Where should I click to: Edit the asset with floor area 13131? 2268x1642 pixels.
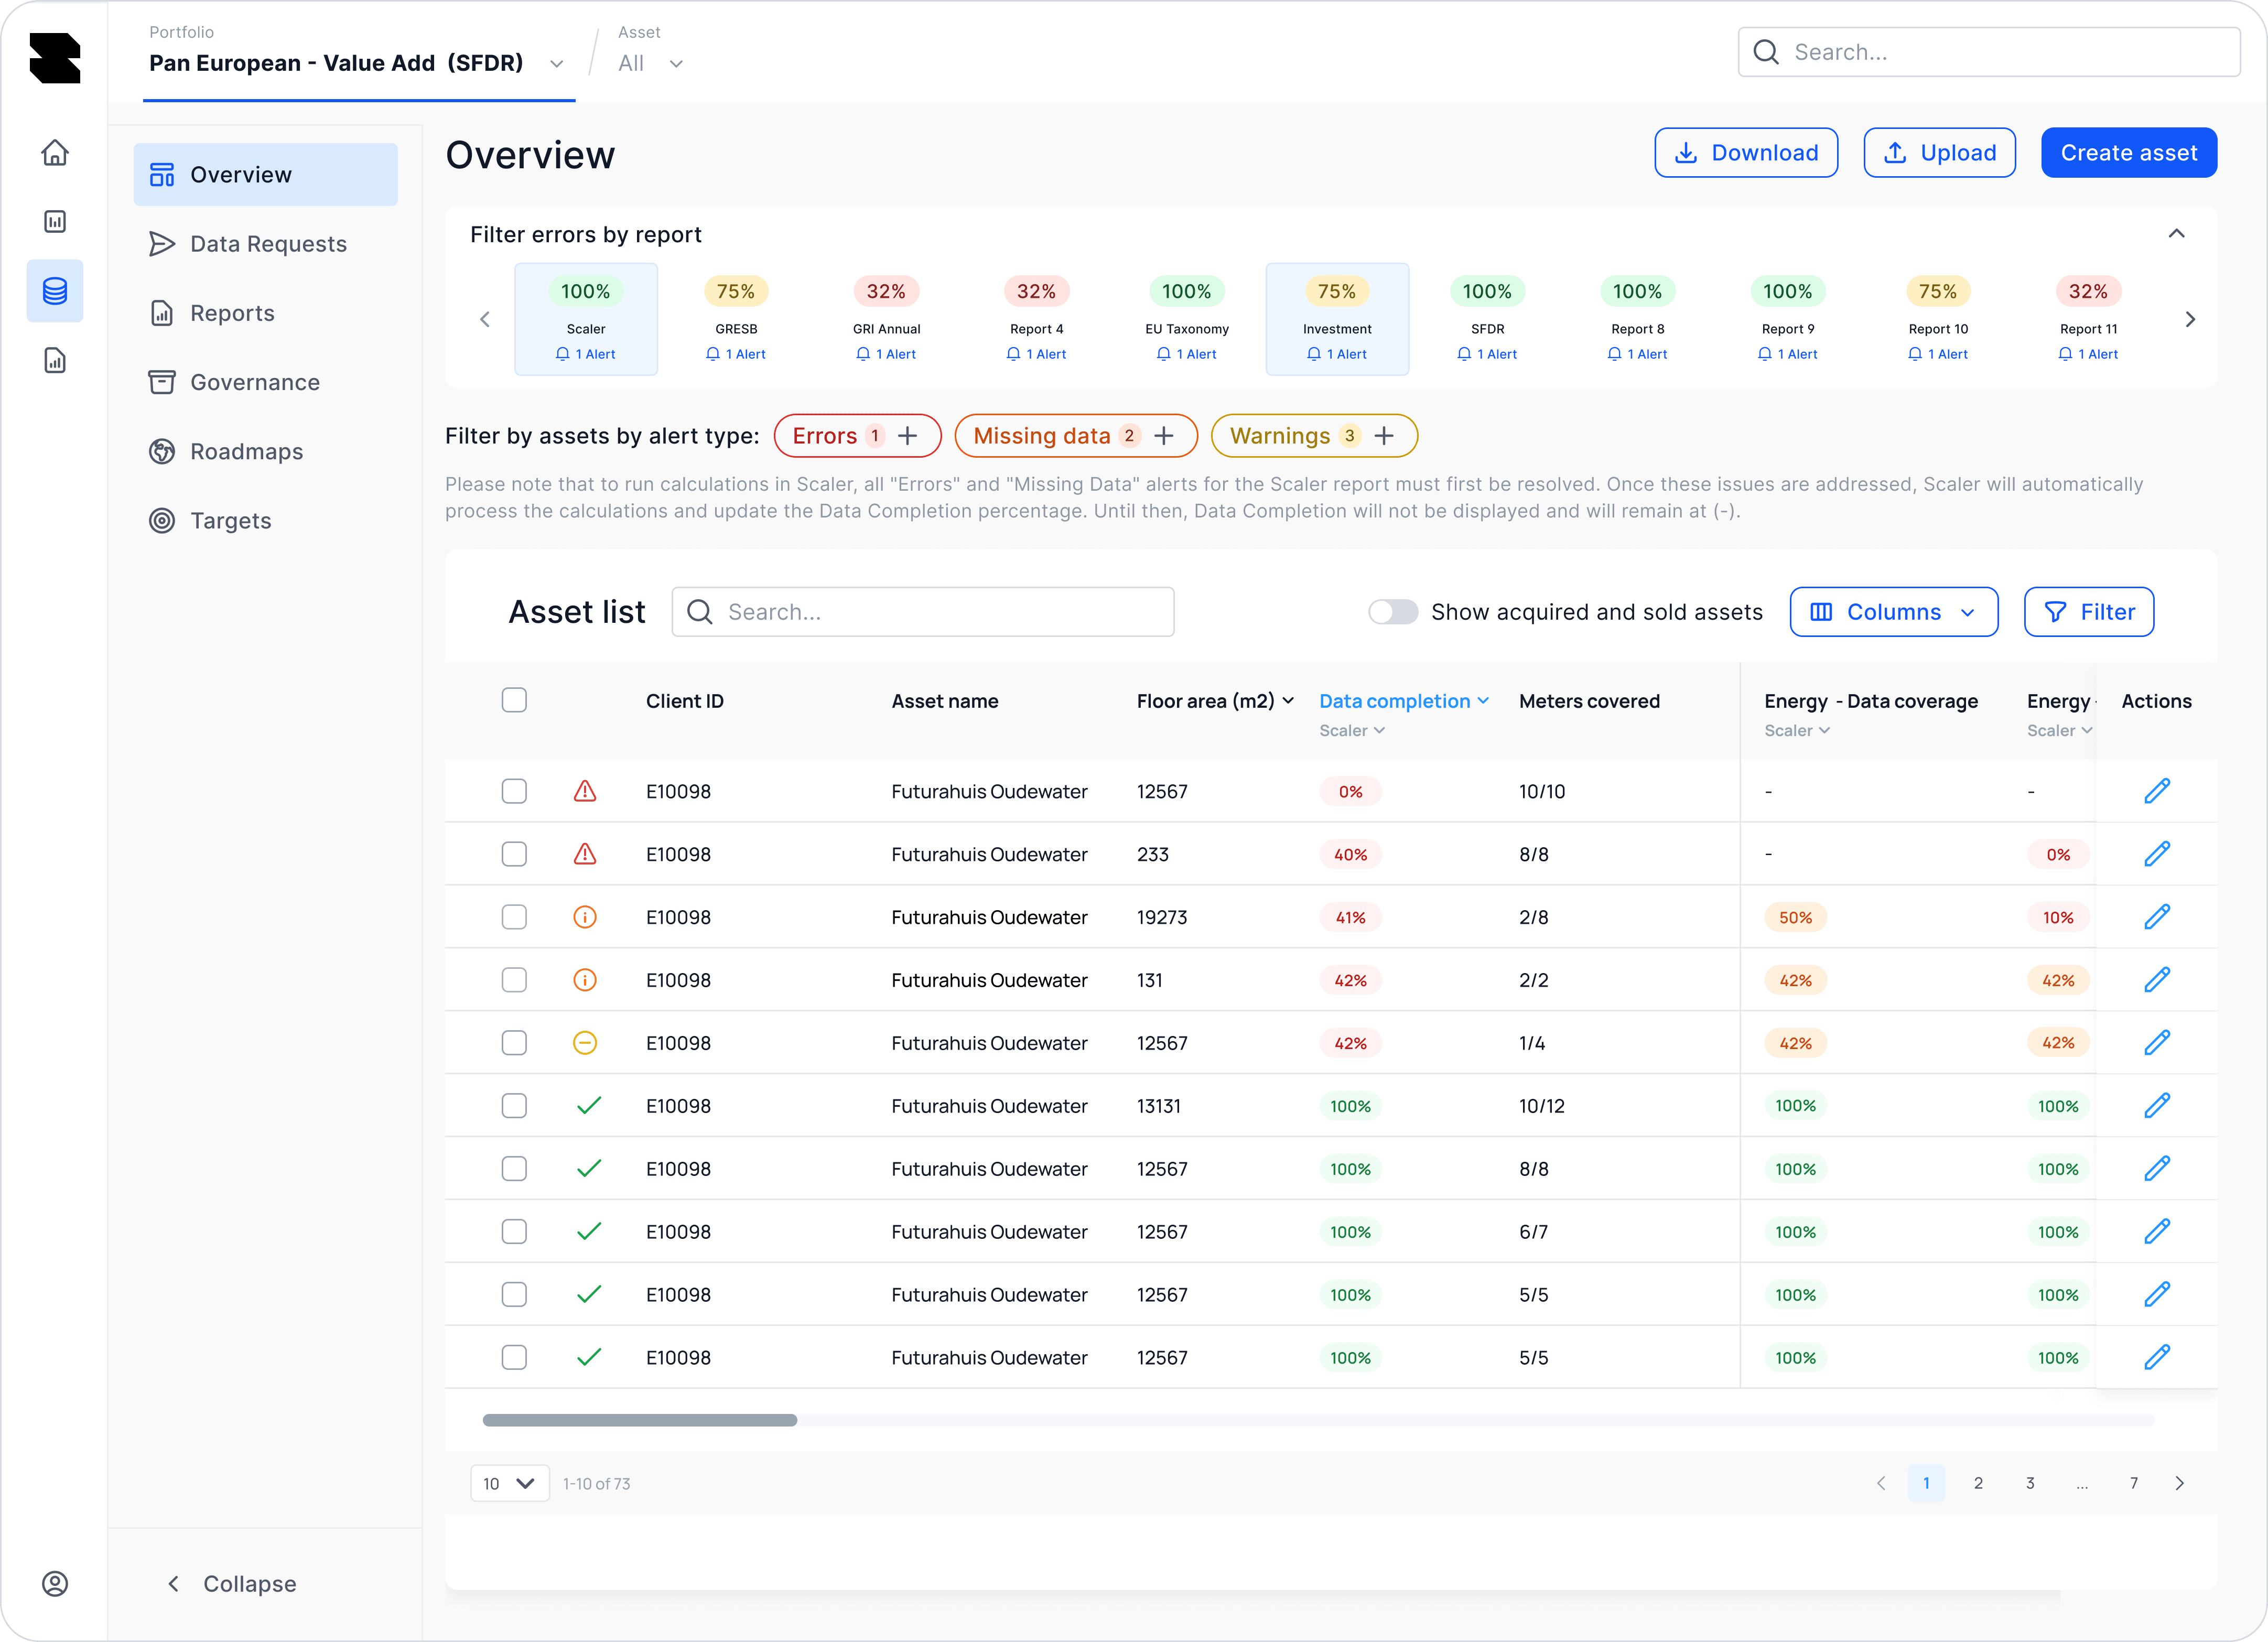coord(2157,1106)
